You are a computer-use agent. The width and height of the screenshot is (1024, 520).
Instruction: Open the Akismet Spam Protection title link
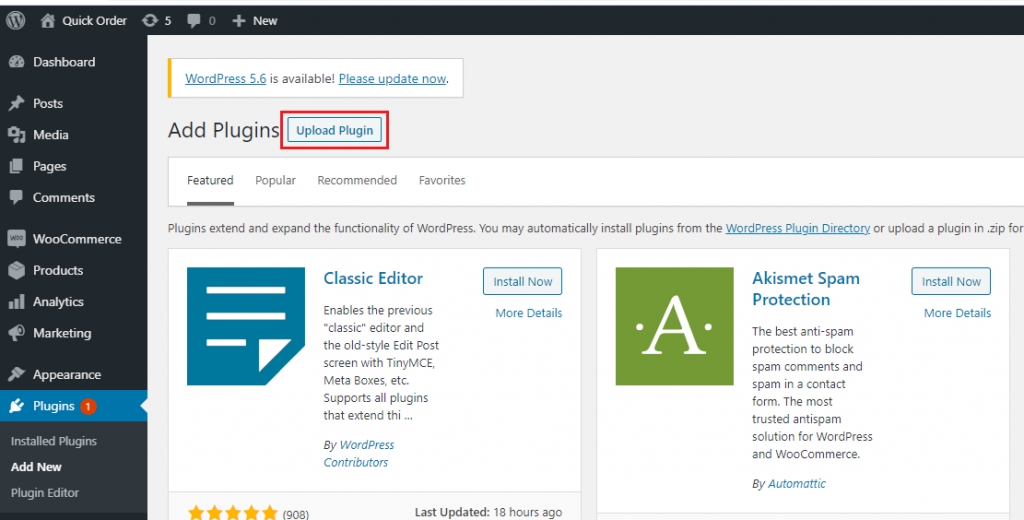click(x=805, y=289)
